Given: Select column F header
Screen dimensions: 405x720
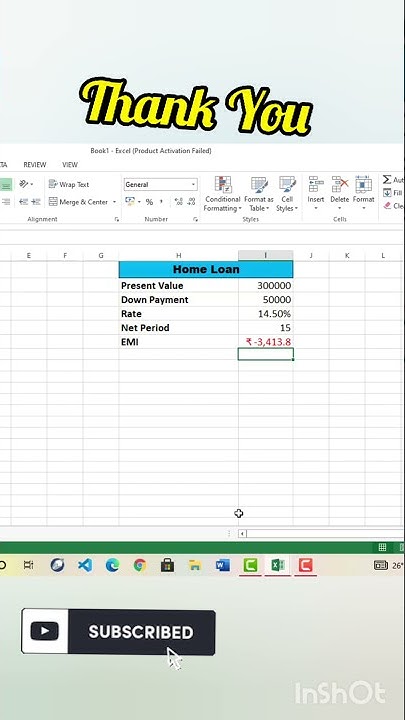Looking at the screenshot, I should pyautogui.click(x=65, y=255).
